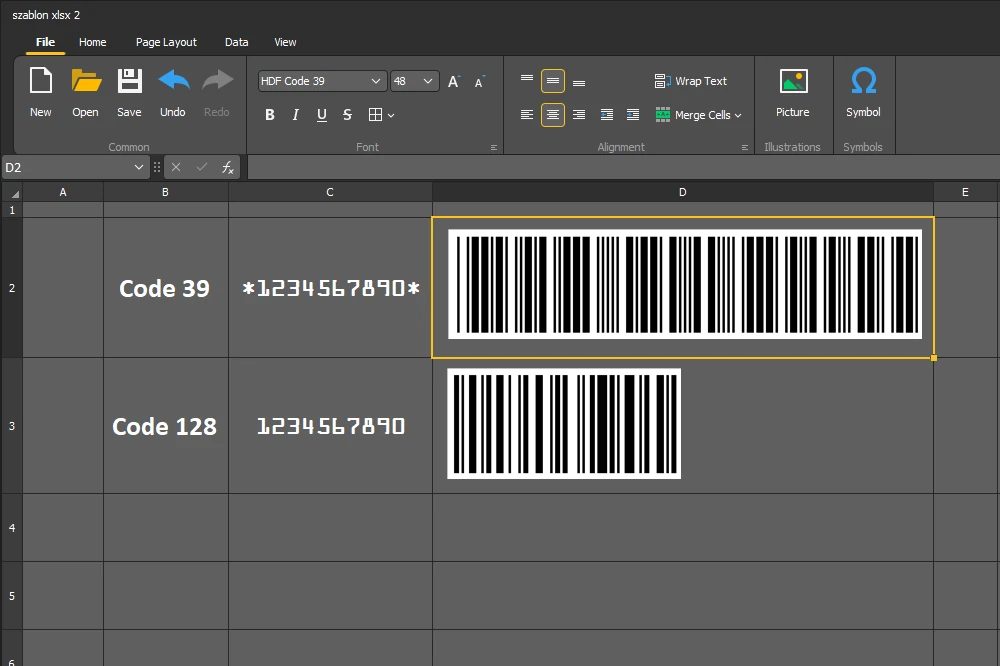Align text to the right

579,115
